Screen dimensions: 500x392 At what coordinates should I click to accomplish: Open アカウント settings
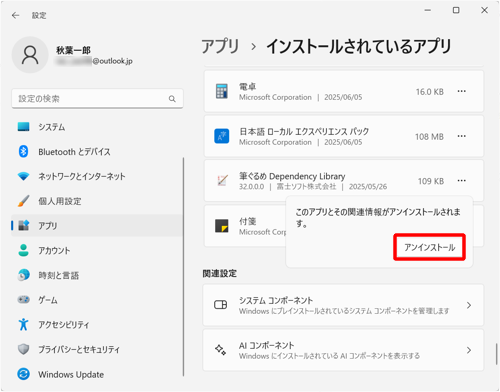pos(97,250)
